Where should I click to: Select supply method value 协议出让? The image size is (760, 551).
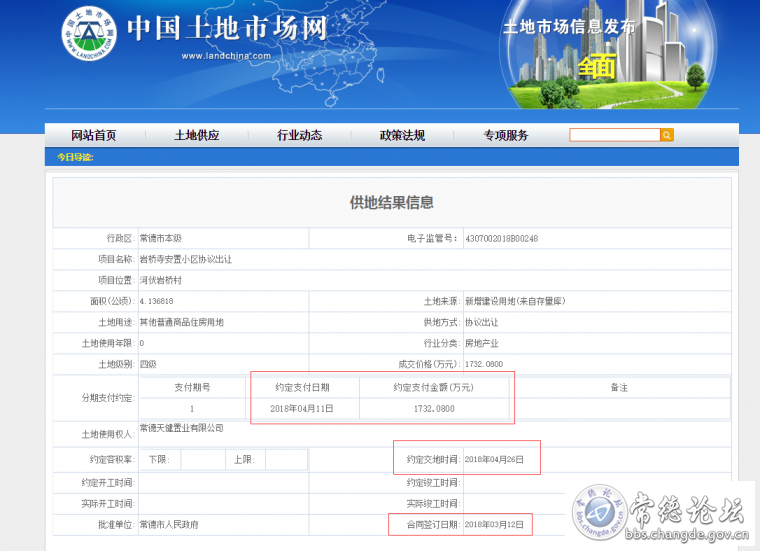(x=482, y=322)
